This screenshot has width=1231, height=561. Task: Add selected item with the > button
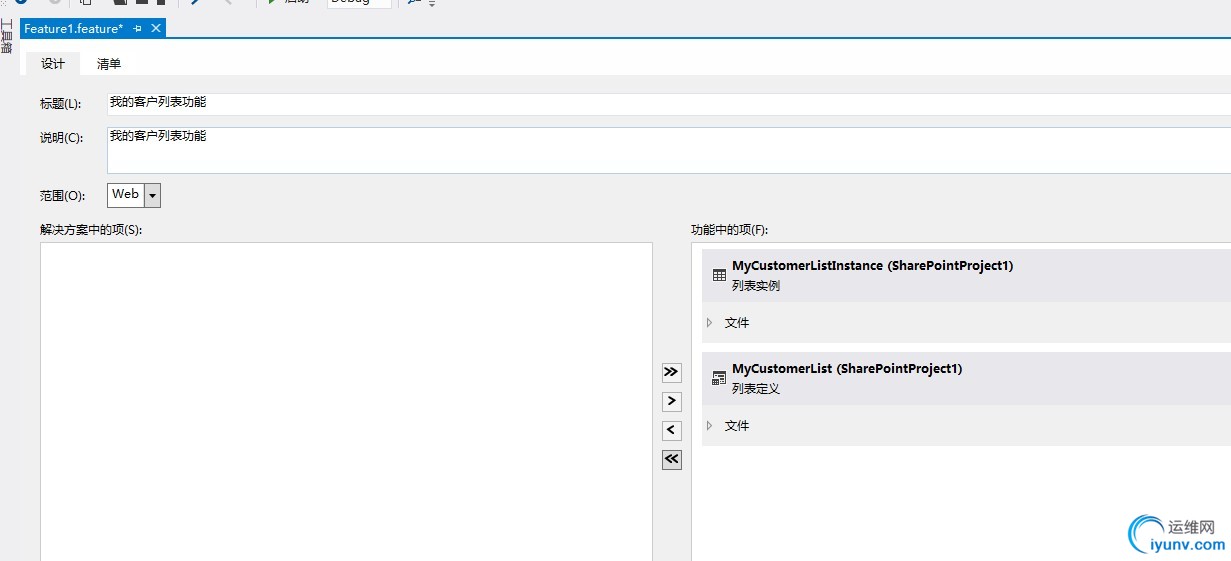click(x=671, y=401)
